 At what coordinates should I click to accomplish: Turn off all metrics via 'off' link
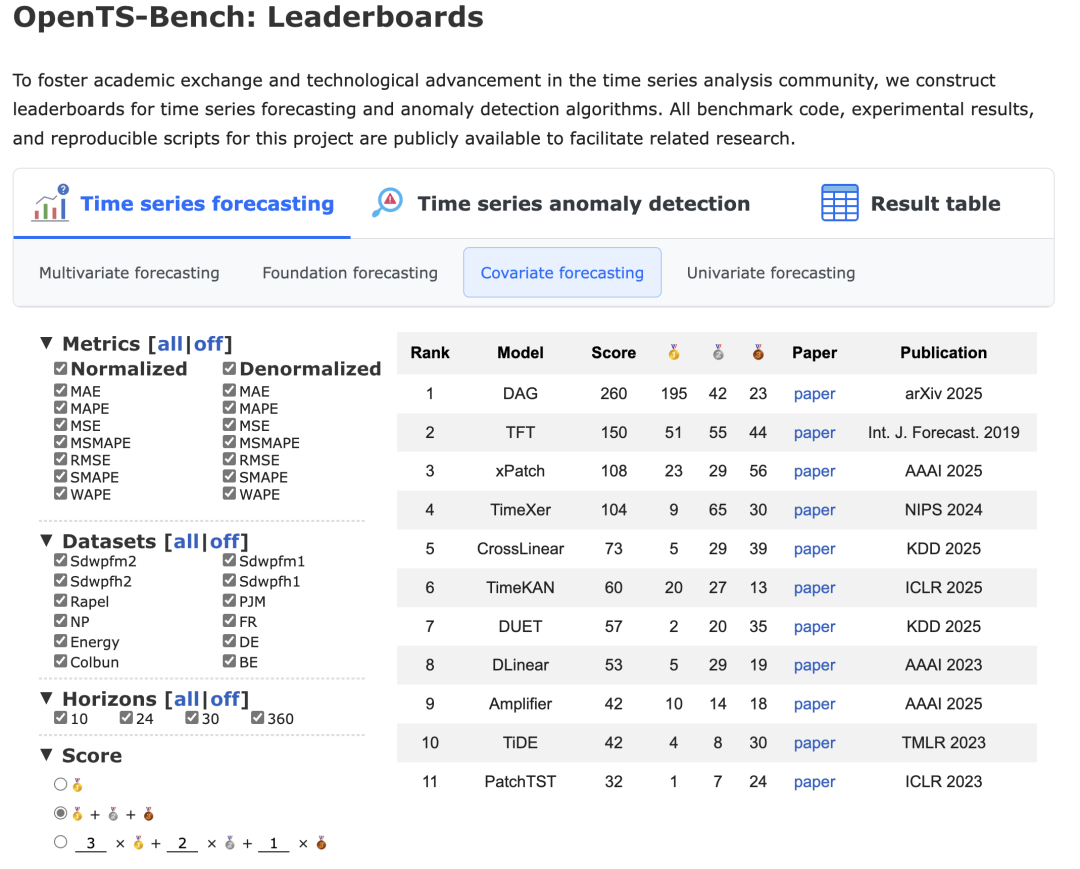pyautogui.click(x=208, y=344)
